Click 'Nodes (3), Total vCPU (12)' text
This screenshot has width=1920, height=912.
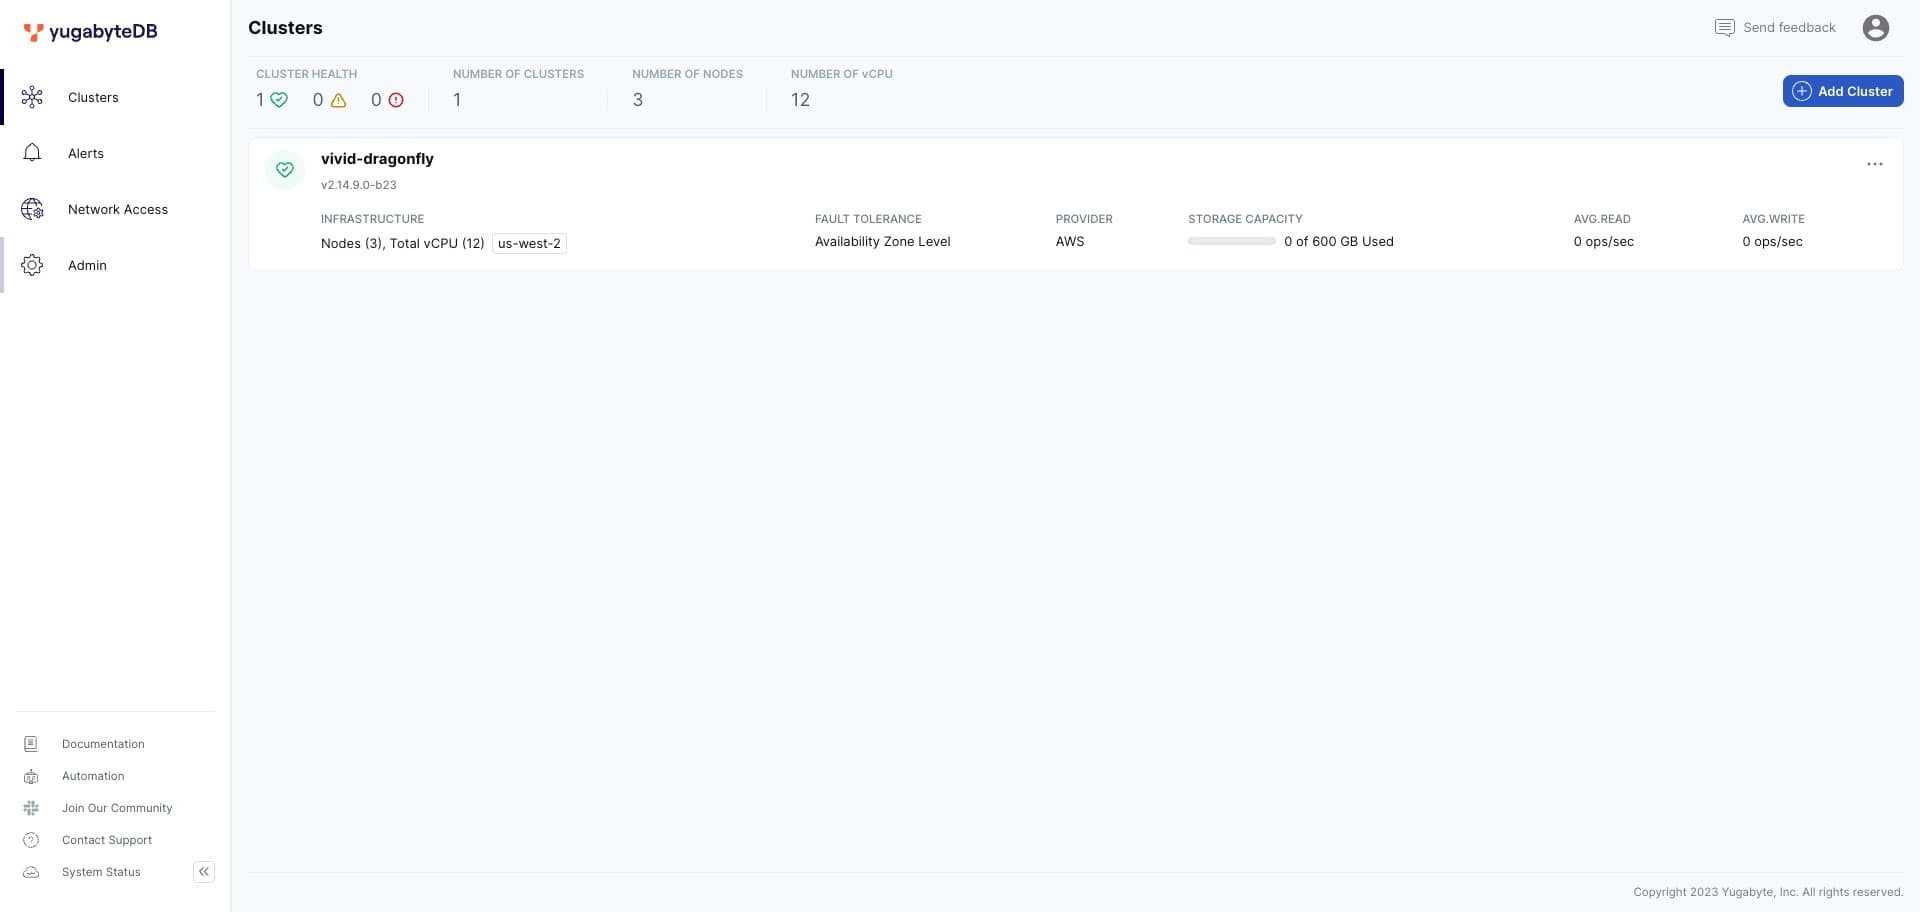tap(403, 243)
